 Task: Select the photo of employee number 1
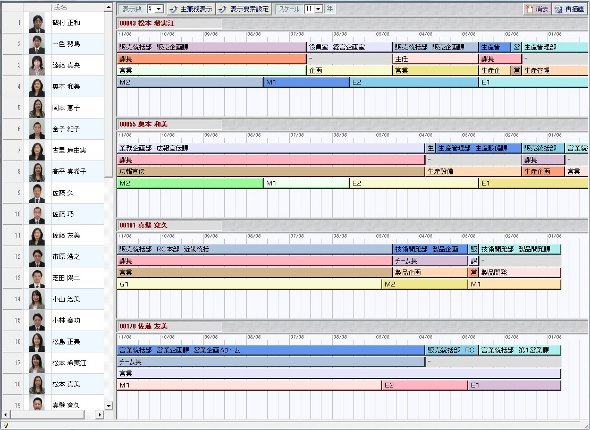37,23
